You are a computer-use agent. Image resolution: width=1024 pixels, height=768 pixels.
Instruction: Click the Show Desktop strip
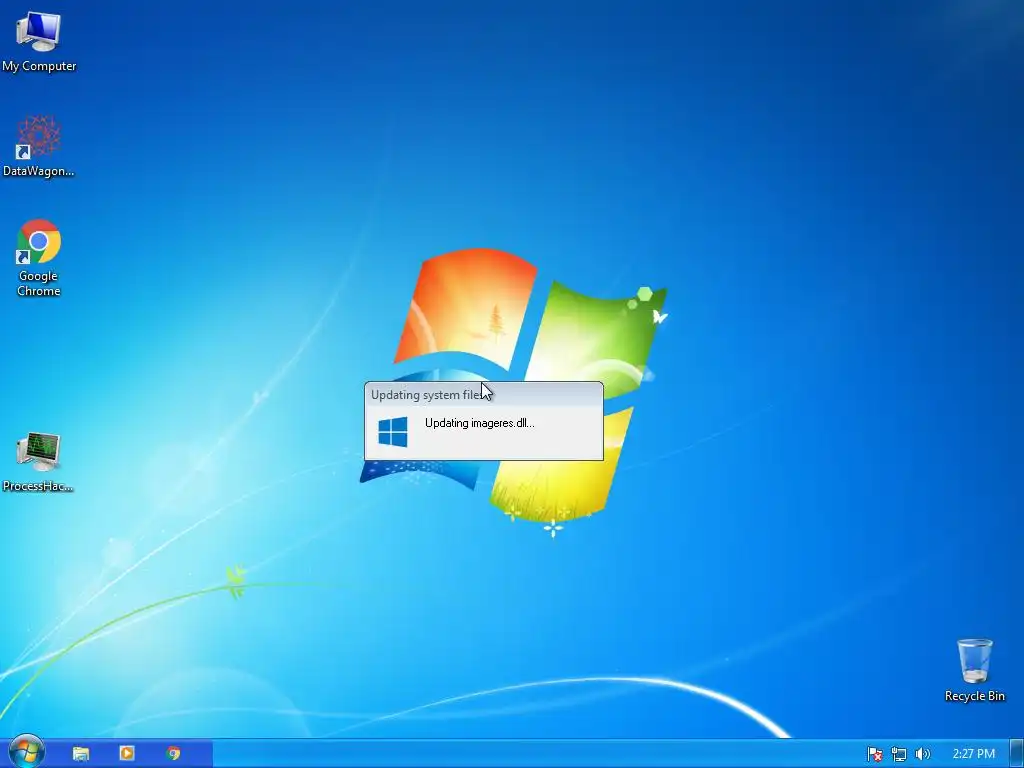coord(1017,754)
